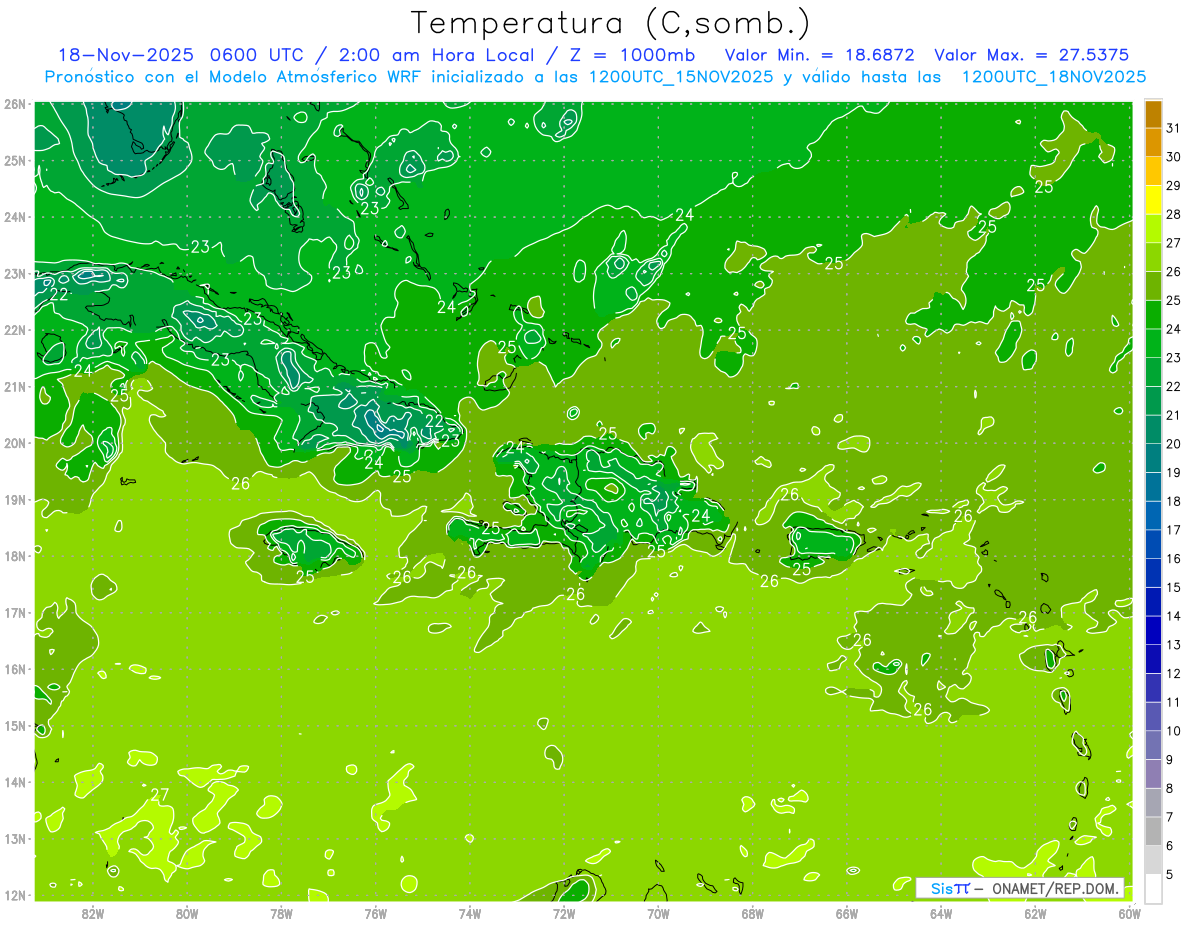1200x927 pixels.
Task: Select the 68W longitude axis label
Action: pyautogui.click(x=752, y=913)
